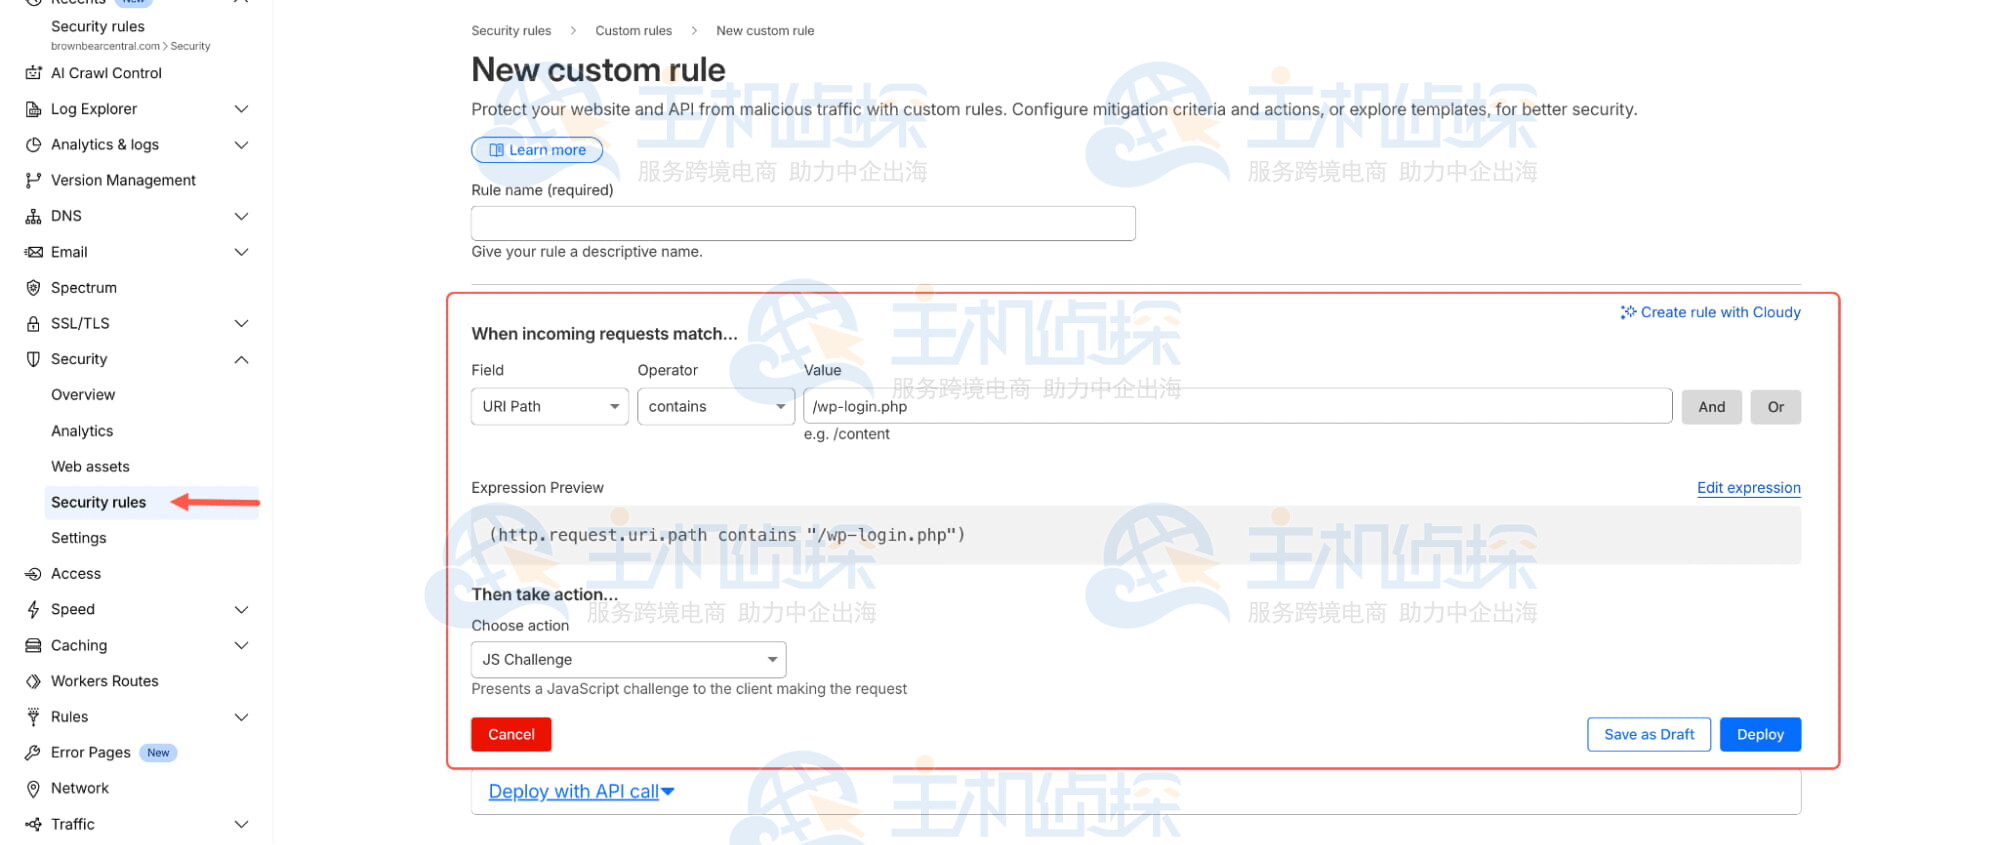
Task: Click the book icon in Learn more
Action: point(496,150)
